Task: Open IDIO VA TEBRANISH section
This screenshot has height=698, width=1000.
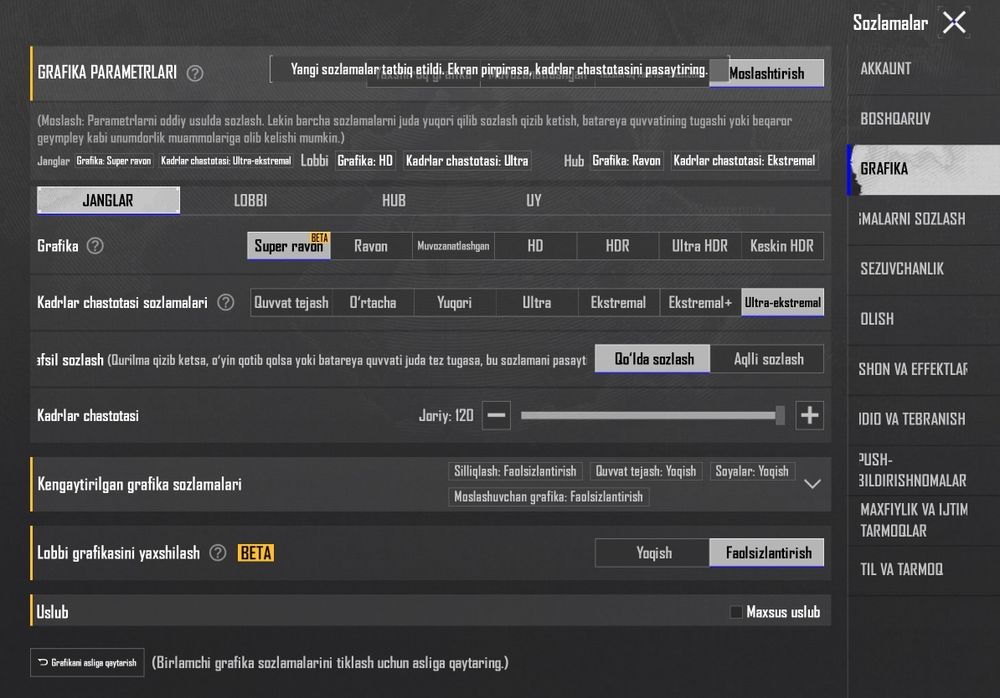Action: point(923,419)
